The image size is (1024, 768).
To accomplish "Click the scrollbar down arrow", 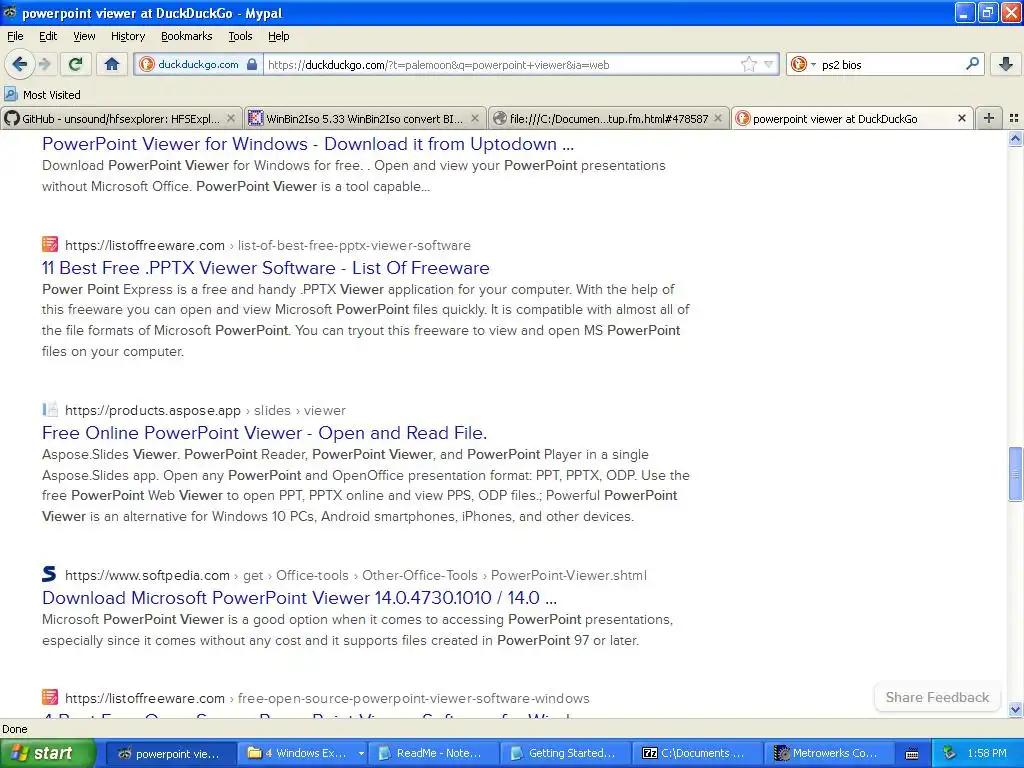I will 1015,709.
